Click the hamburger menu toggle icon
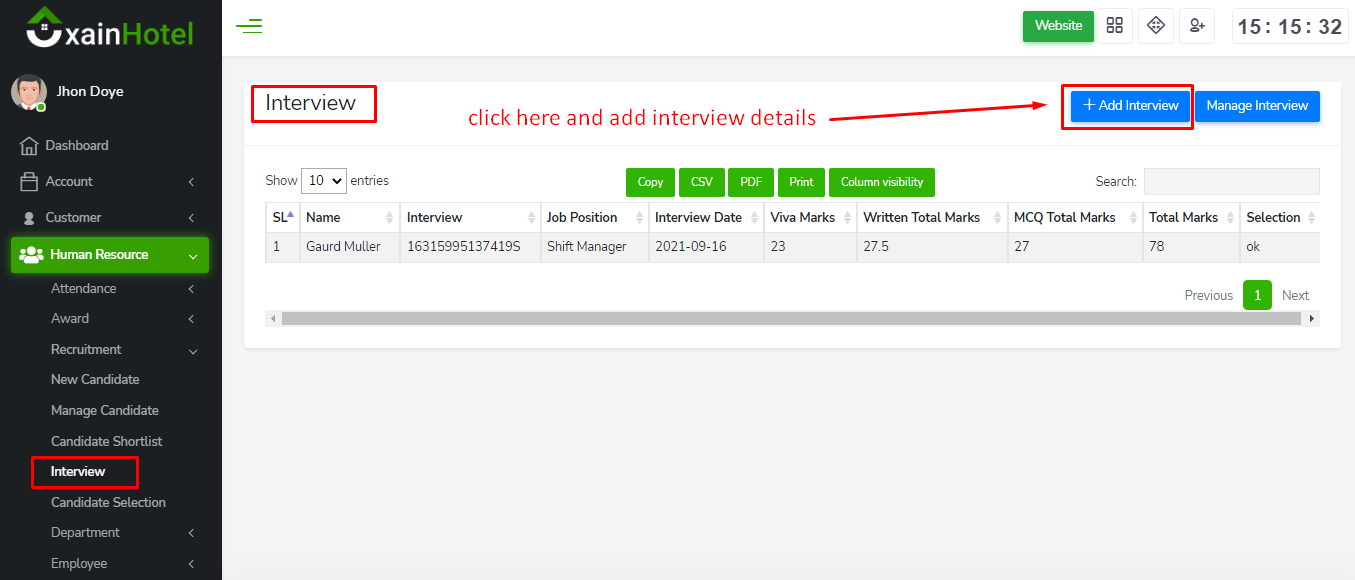The height and width of the screenshot is (580, 1355). click(249, 27)
